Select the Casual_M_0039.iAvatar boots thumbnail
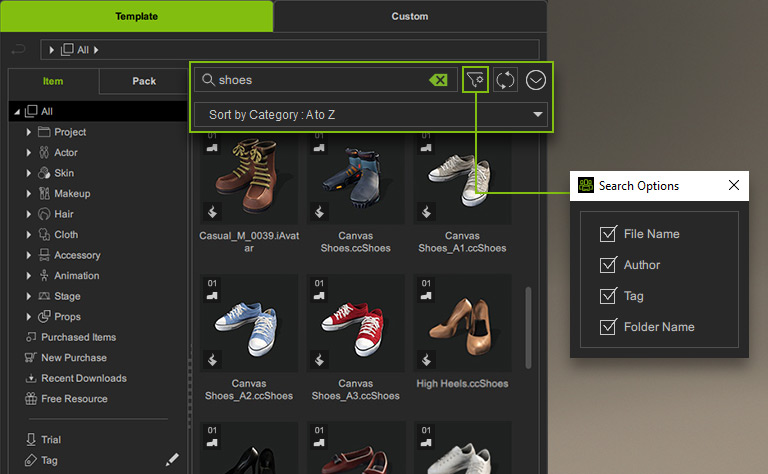Screen dimensions: 768x474 (249, 179)
